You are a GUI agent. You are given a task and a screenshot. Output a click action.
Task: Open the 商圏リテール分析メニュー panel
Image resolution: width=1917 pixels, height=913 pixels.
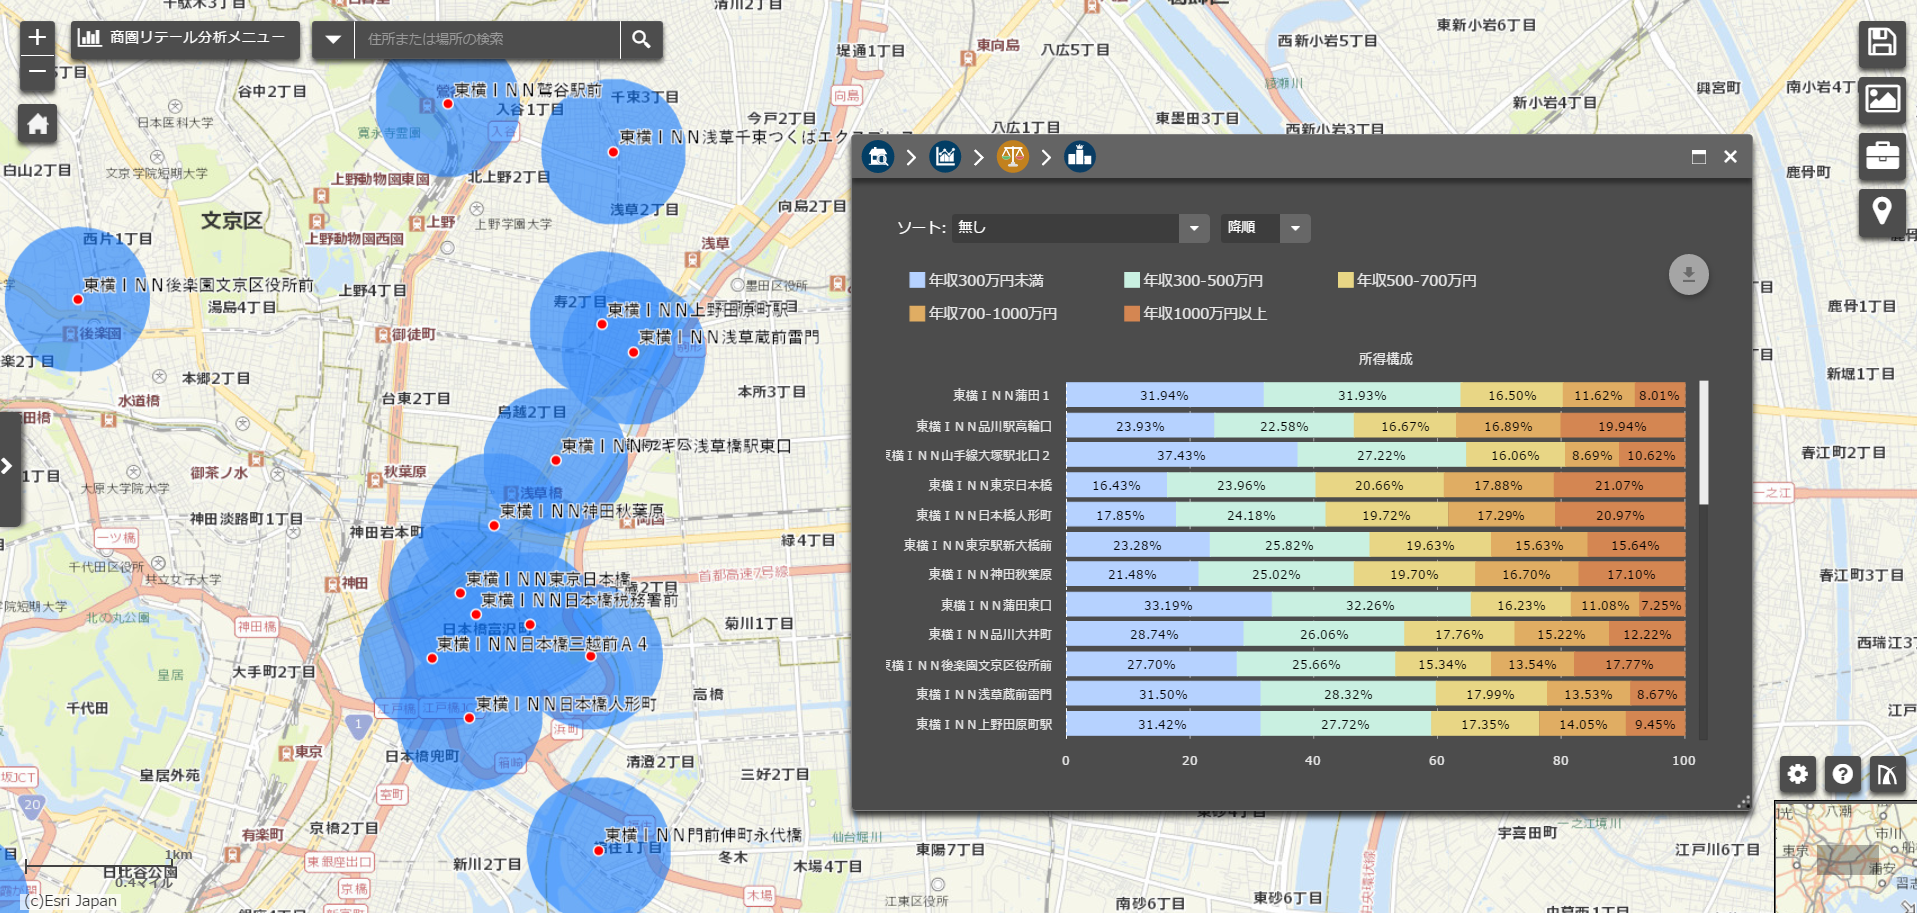tap(185, 40)
